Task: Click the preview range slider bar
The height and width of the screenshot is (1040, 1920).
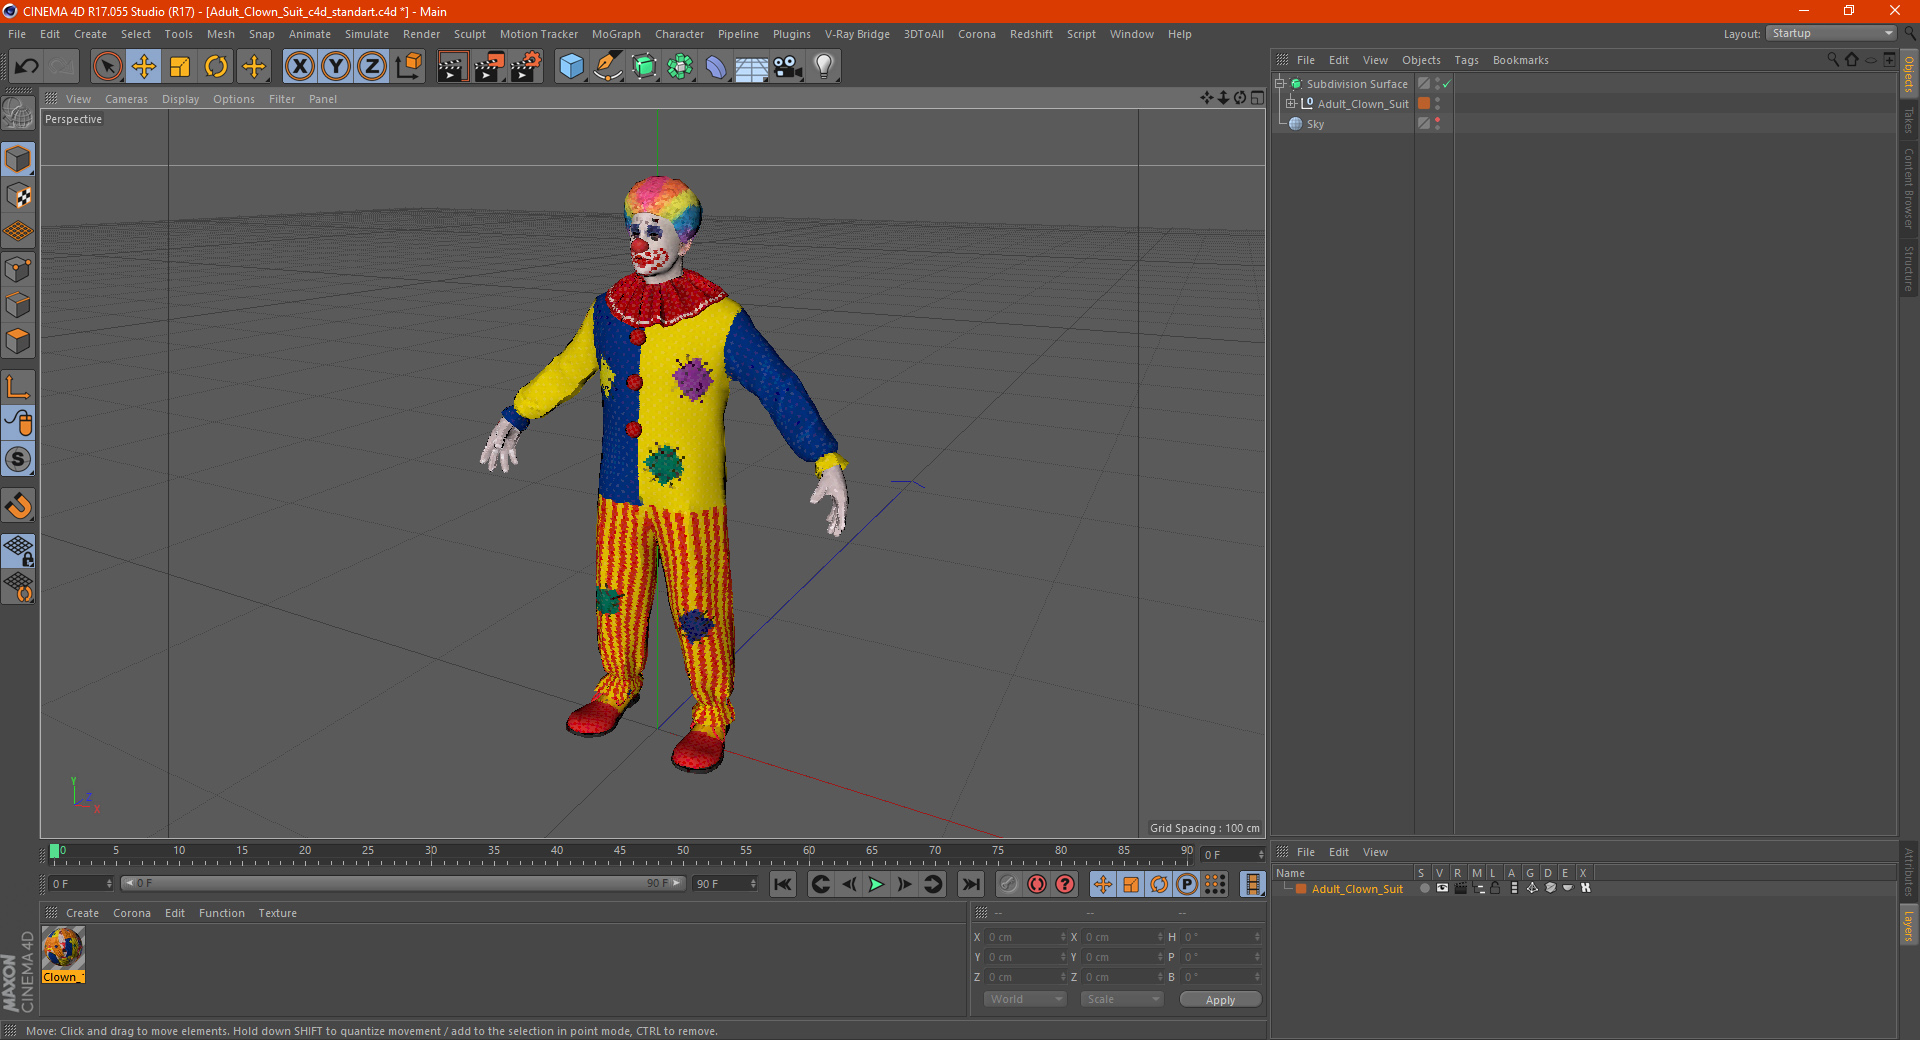Action: tap(403, 883)
